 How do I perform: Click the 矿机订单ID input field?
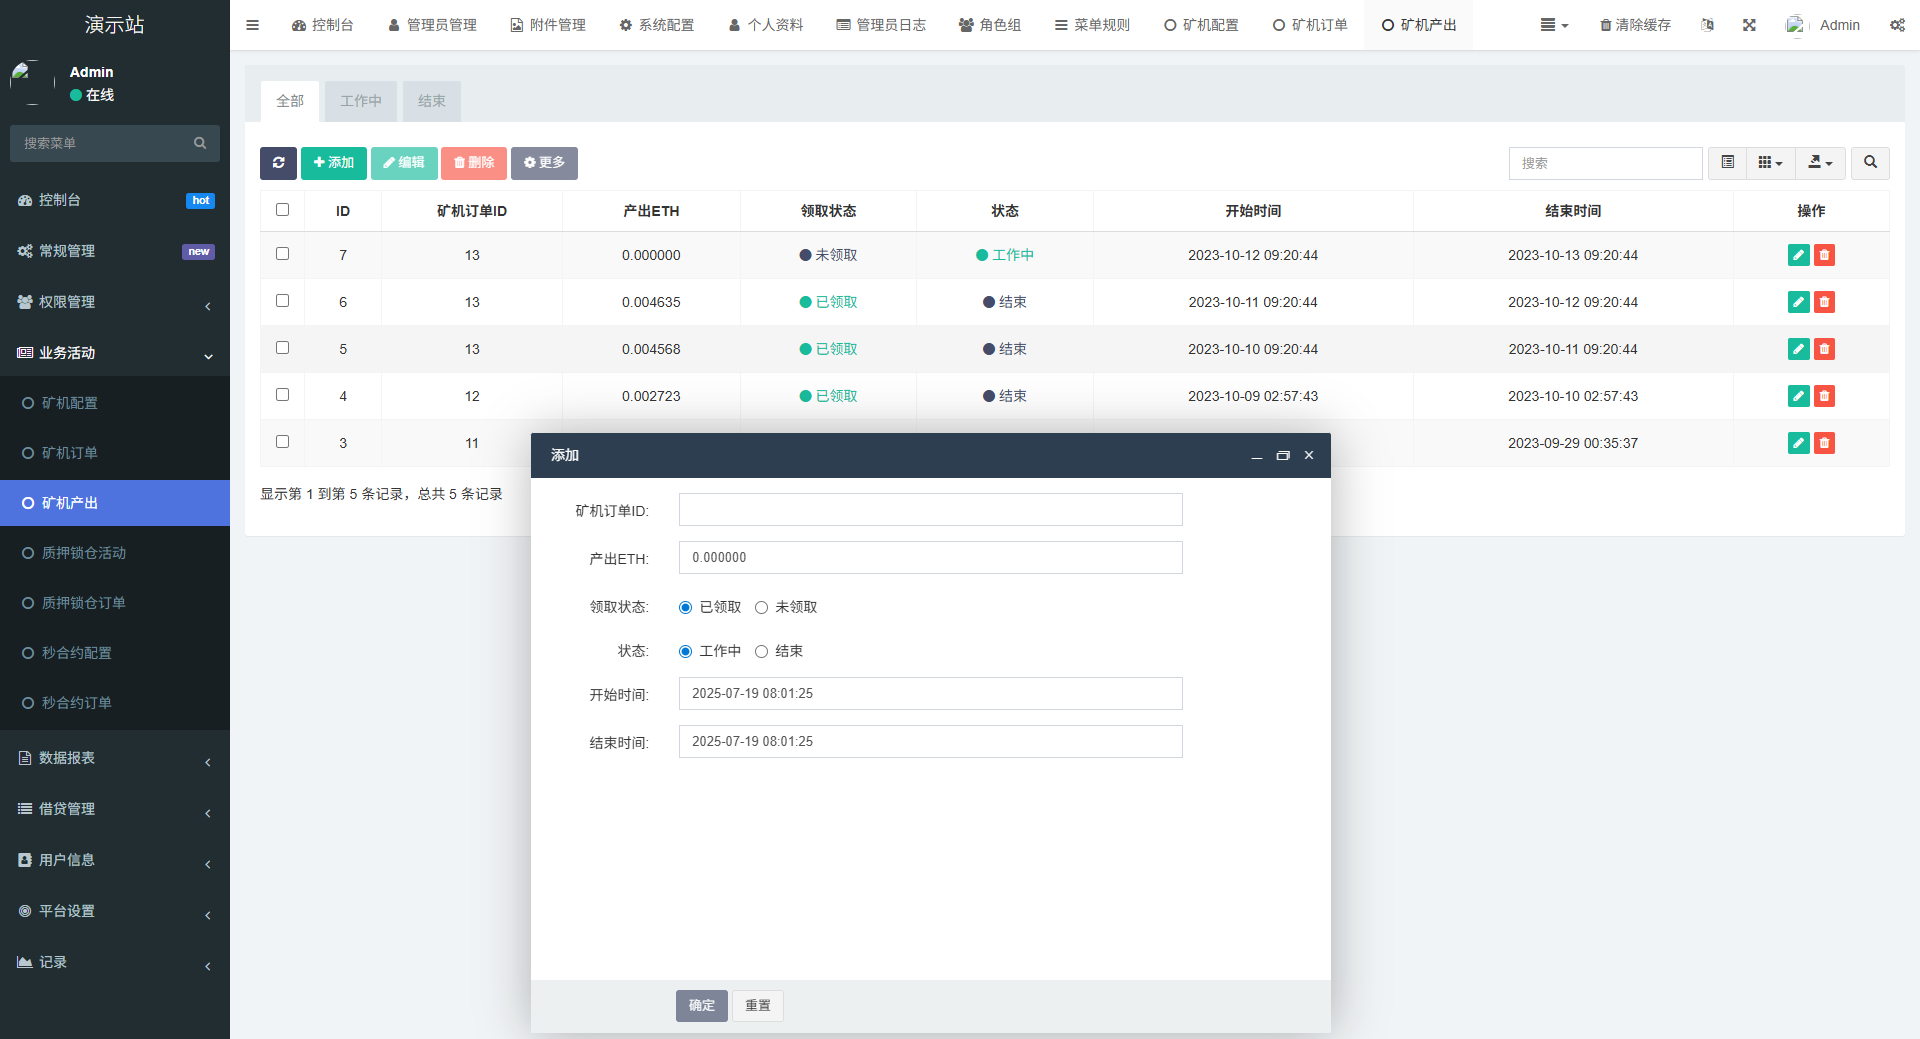(930, 509)
